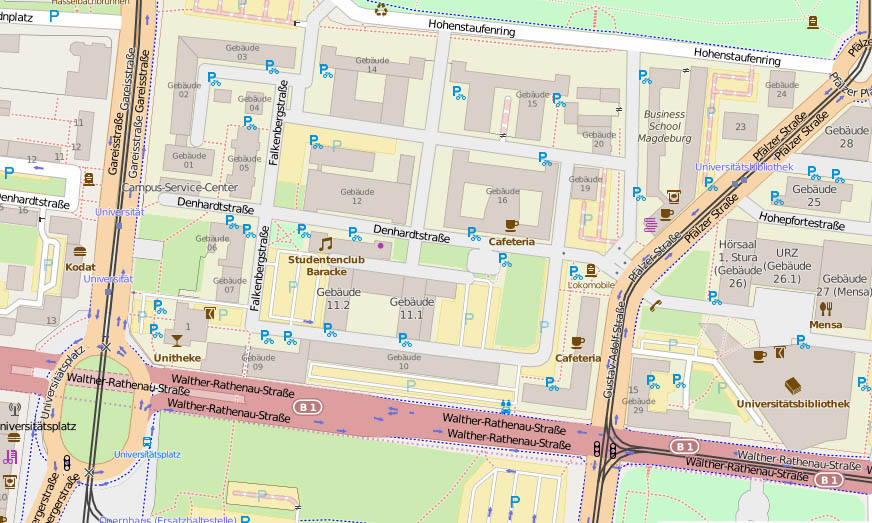Screen dimensions: 872x523
Task: Click the Hohepfortestraße street name
Action: pos(802,221)
